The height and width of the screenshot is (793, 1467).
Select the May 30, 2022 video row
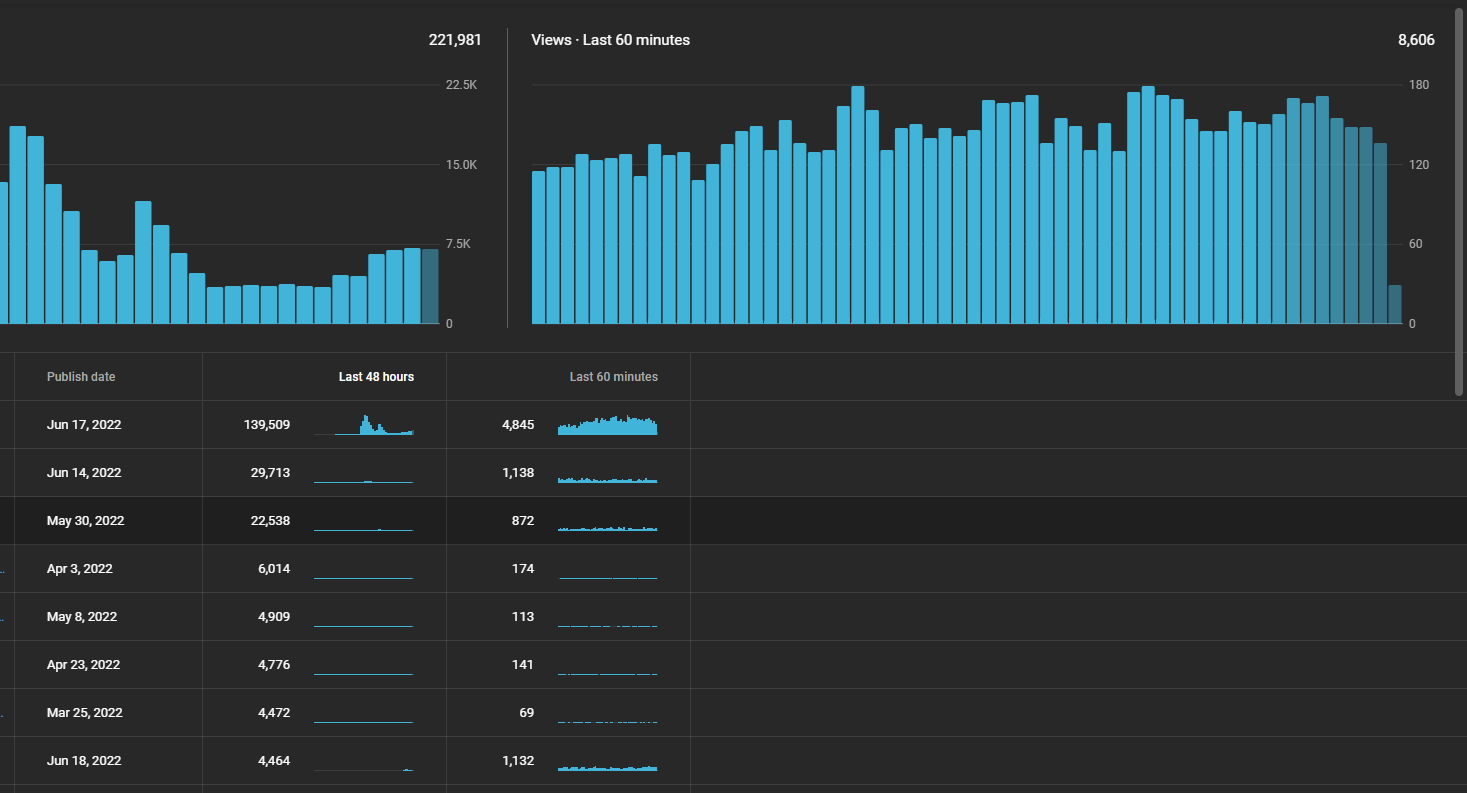733,521
